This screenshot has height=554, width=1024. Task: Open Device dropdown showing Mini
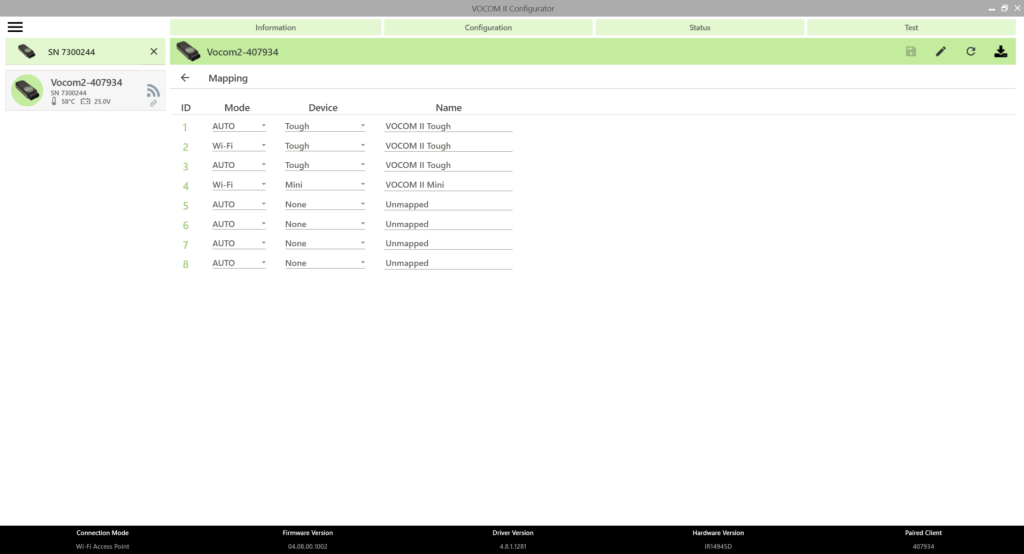[x=325, y=185]
